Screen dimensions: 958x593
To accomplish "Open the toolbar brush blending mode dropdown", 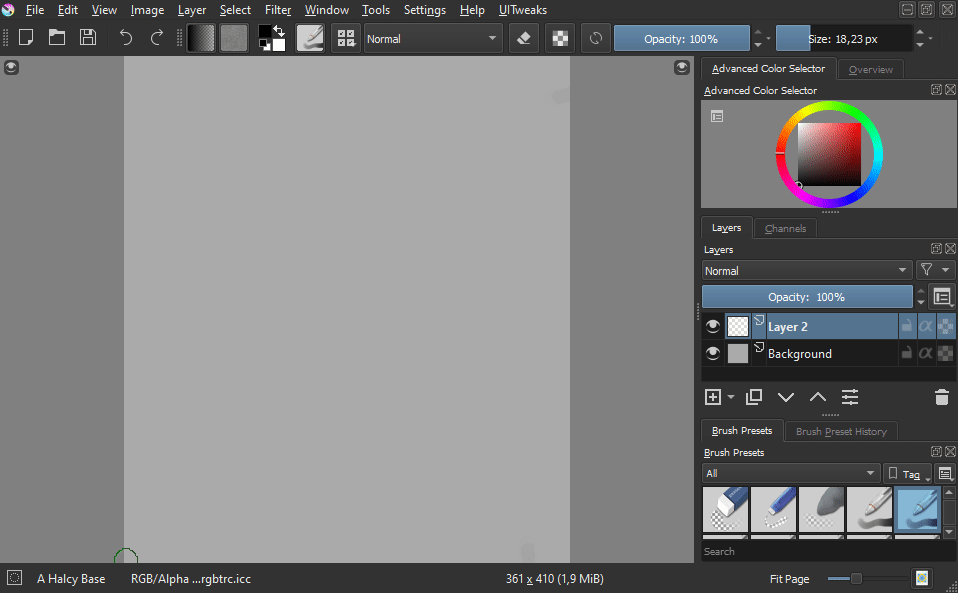I will pyautogui.click(x=433, y=39).
